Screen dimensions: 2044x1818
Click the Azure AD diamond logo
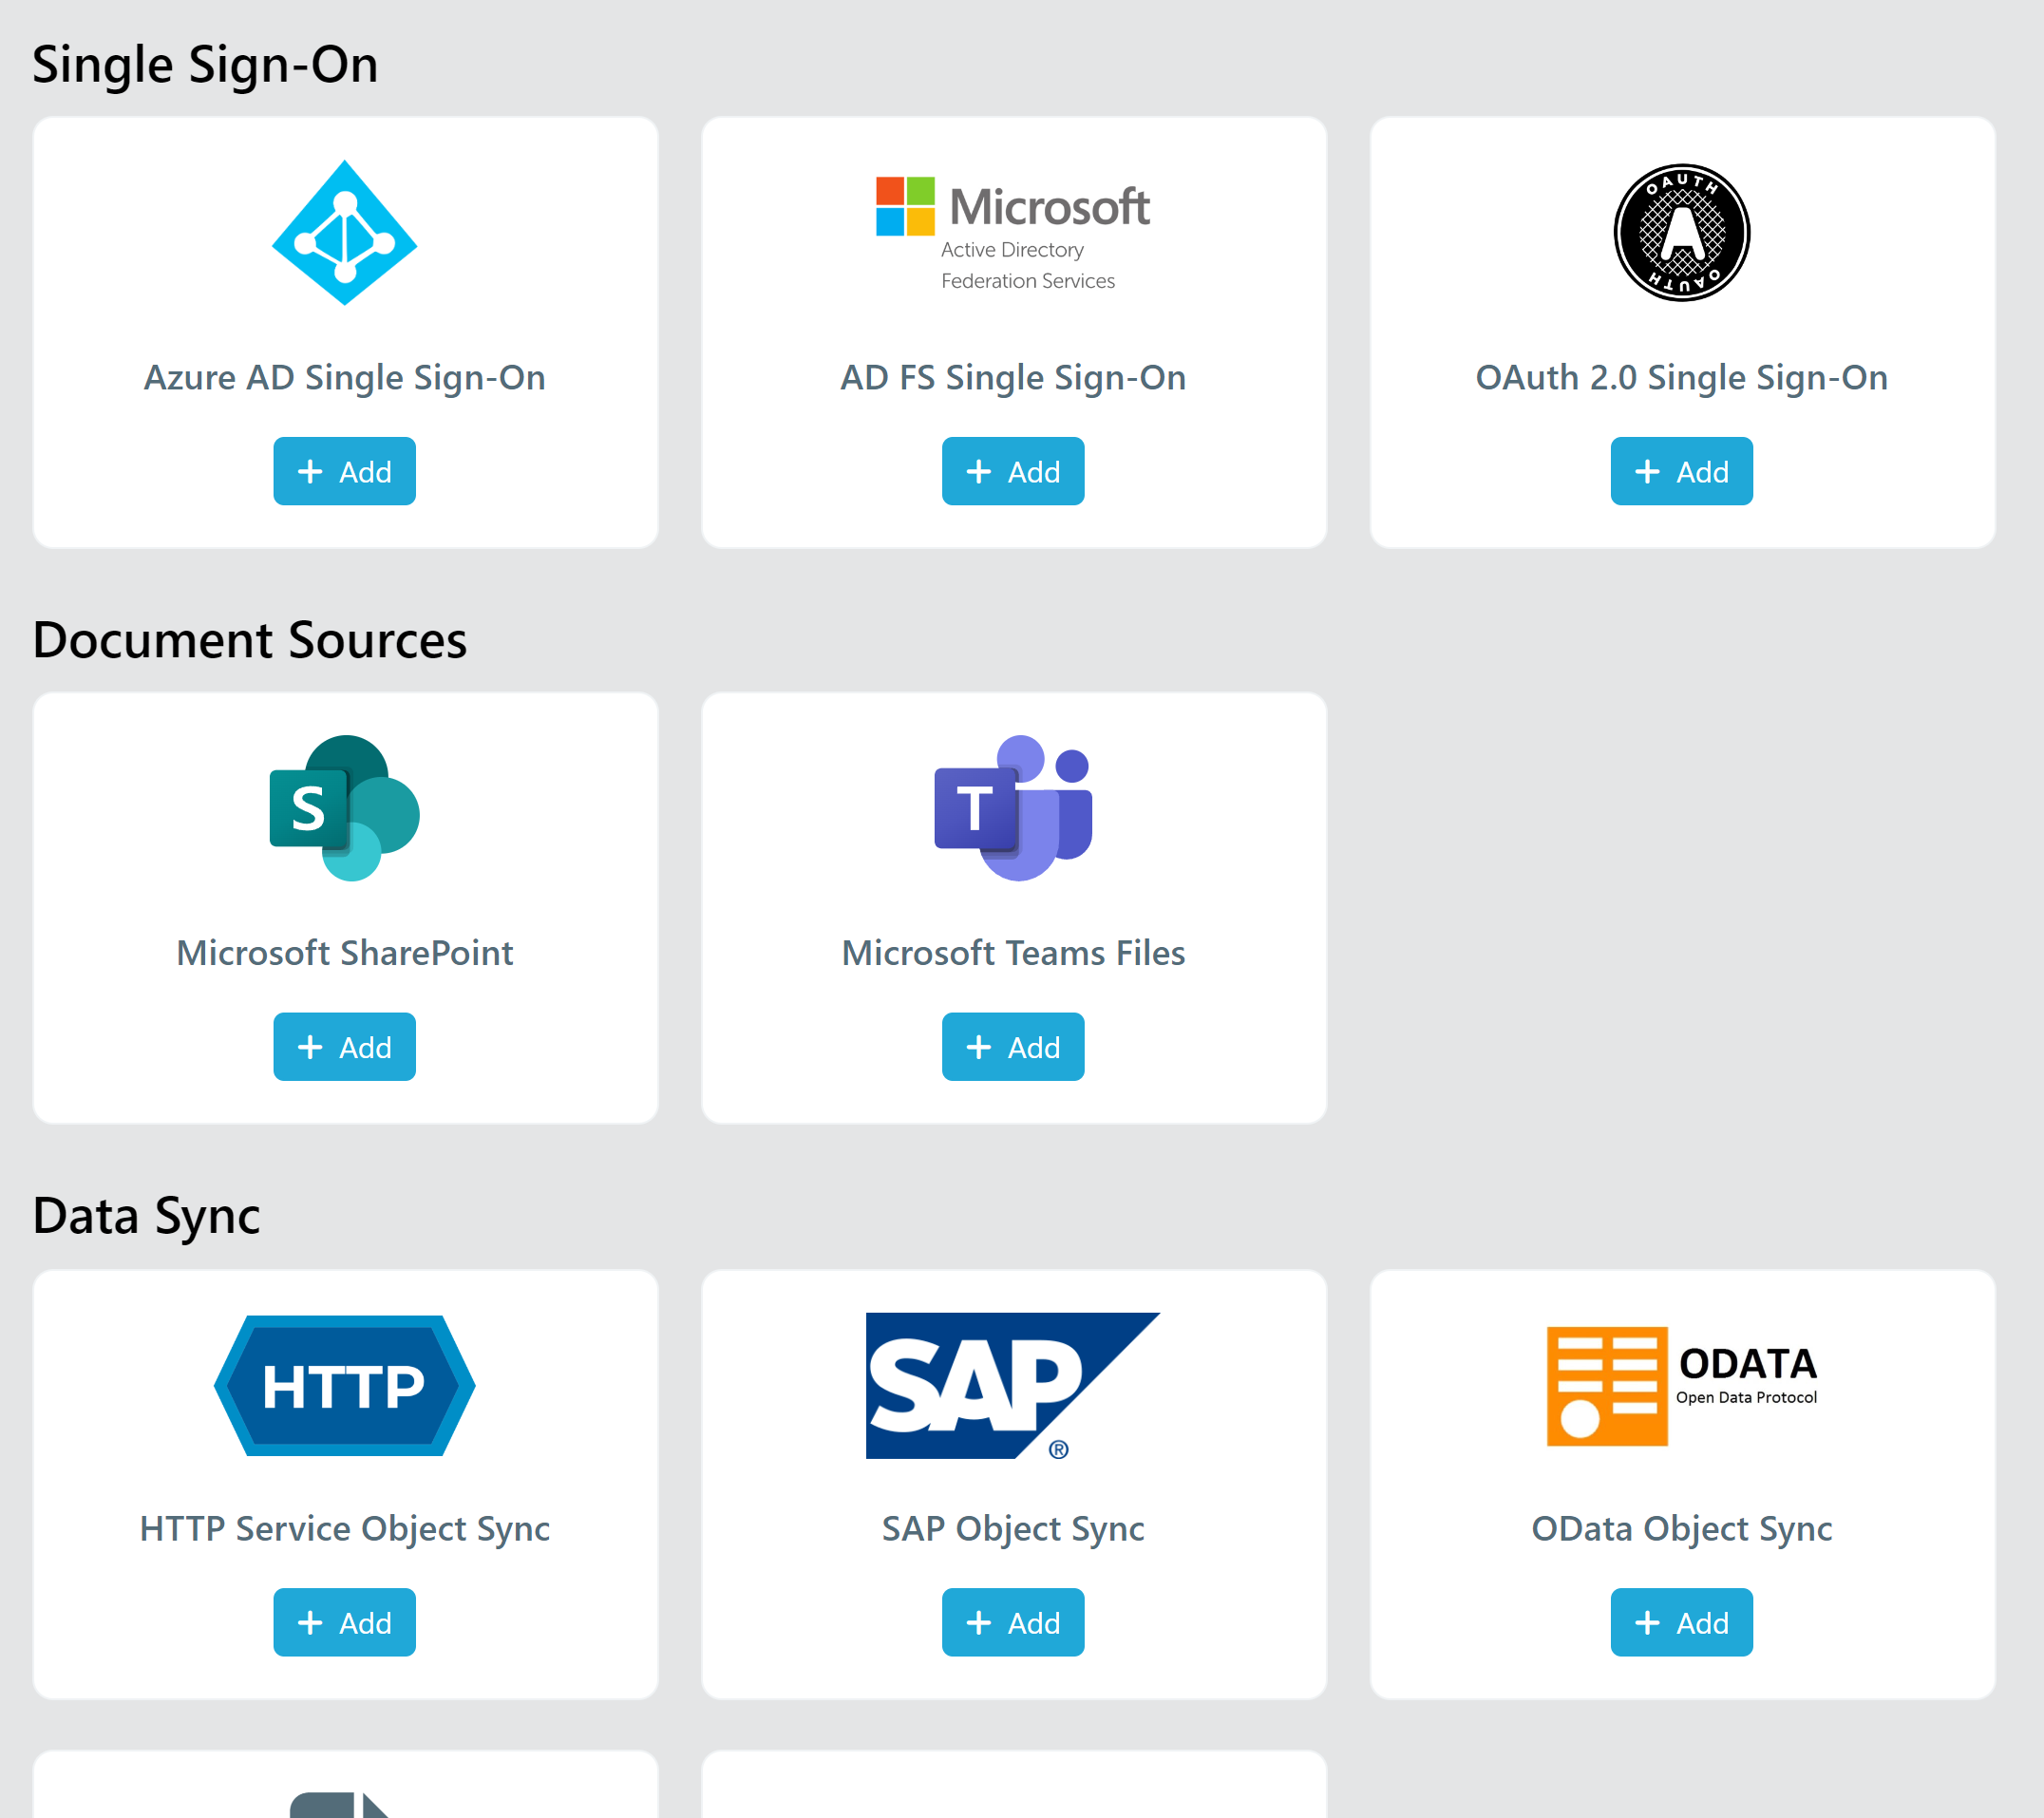[345, 233]
